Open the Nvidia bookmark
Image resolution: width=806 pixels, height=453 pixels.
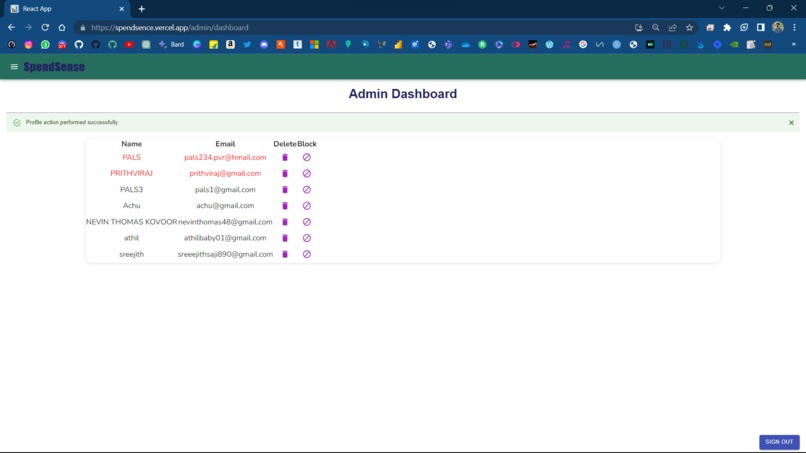coord(734,45)
